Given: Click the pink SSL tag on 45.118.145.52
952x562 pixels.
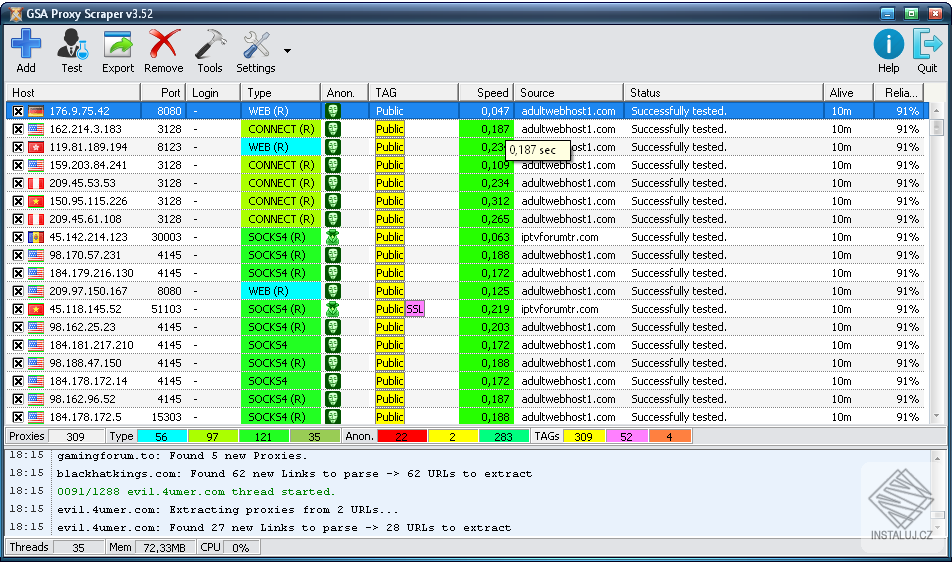Looking at the screenshot, I should 414,309.
